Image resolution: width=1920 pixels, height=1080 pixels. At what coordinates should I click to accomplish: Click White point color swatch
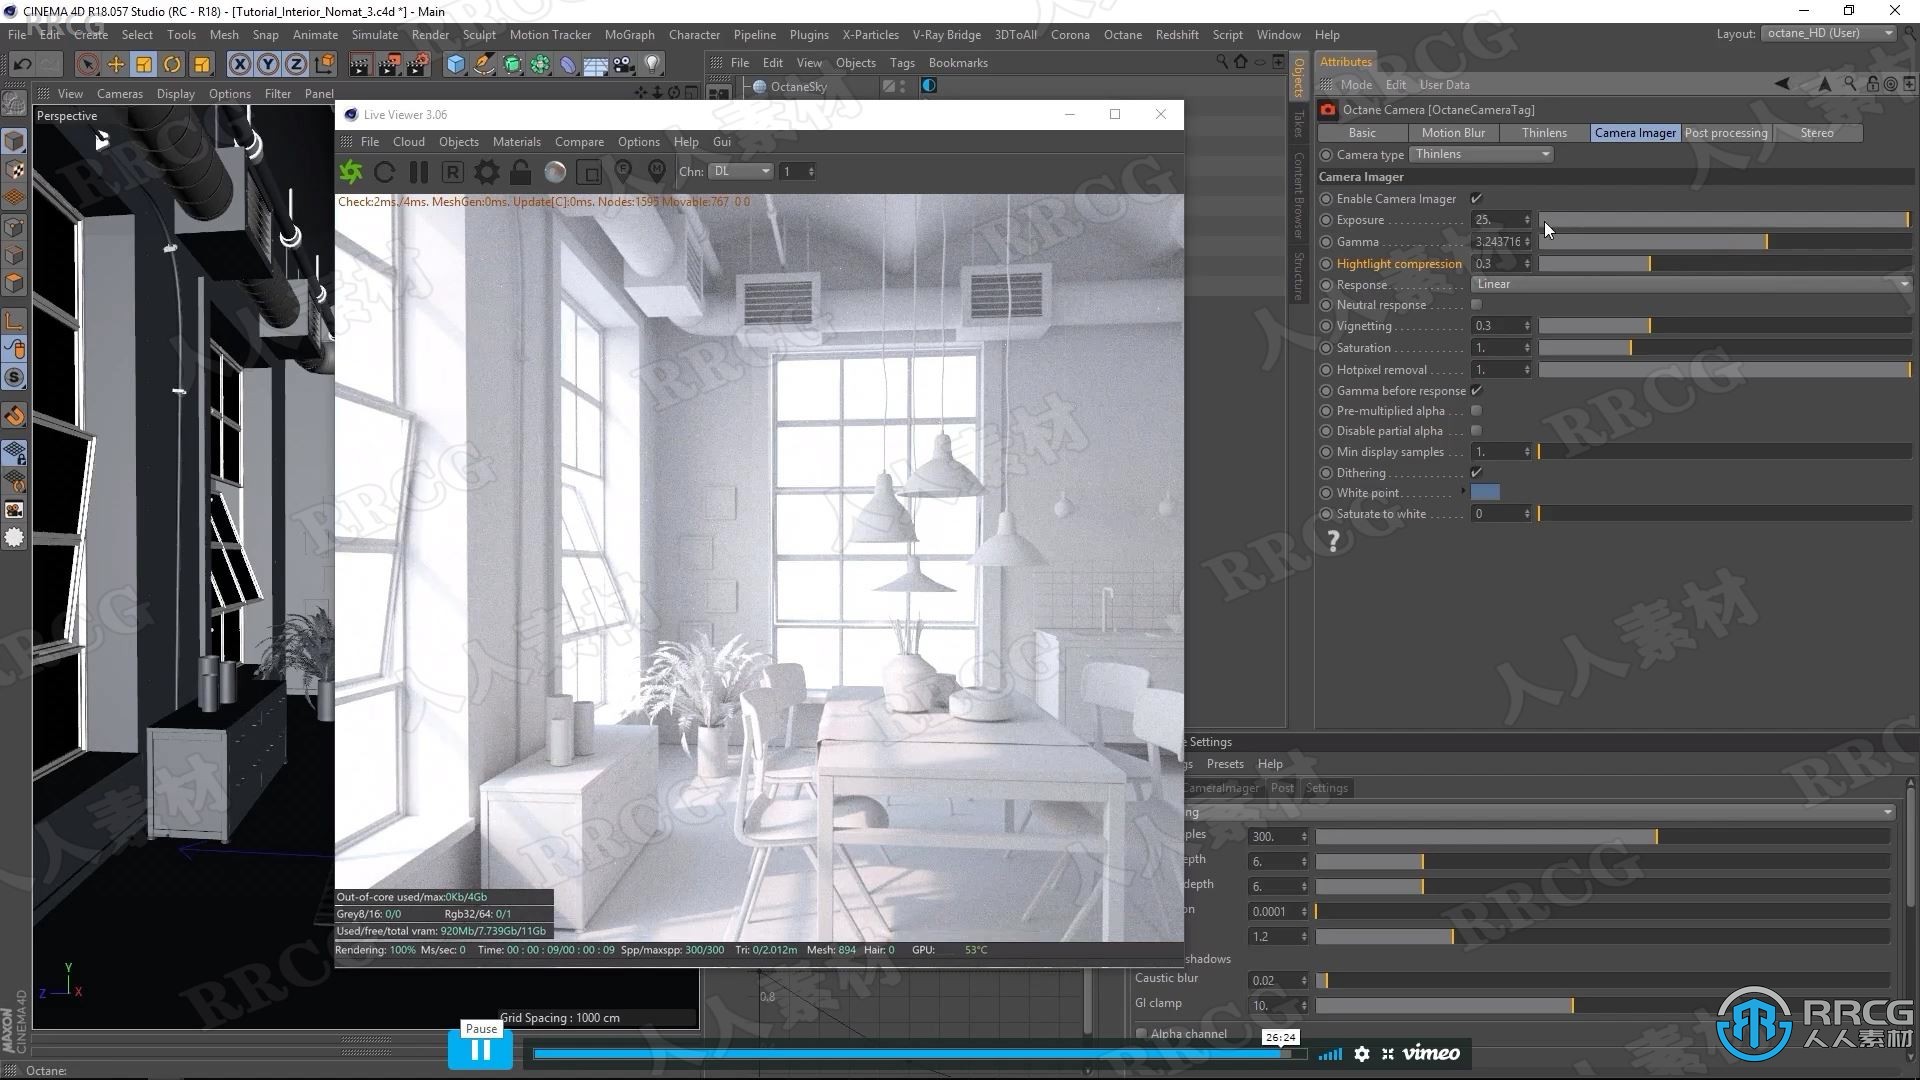coord(1485,492)
